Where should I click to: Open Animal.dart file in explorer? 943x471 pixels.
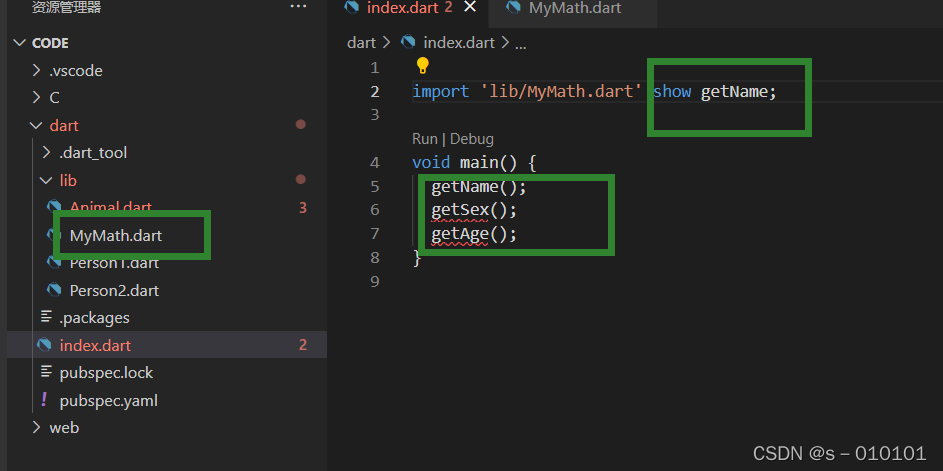111,208
